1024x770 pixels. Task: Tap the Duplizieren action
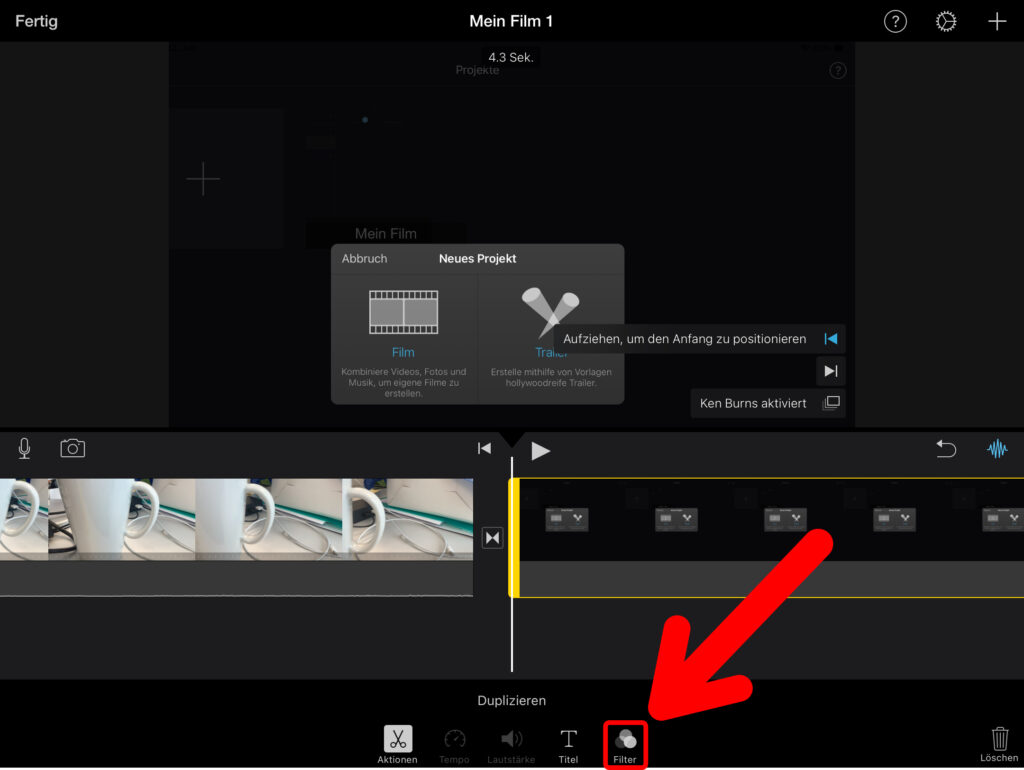coord(512,701)
